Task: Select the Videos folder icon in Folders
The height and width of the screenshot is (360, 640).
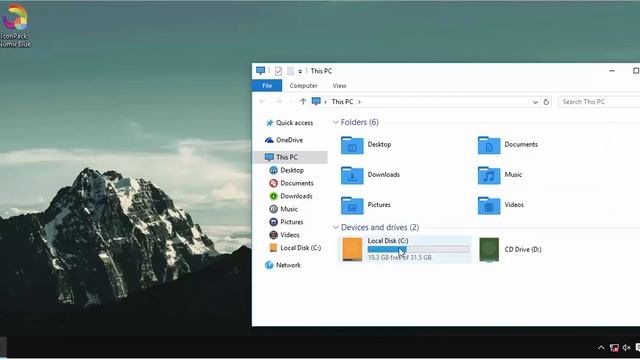Action: point(489,205)
